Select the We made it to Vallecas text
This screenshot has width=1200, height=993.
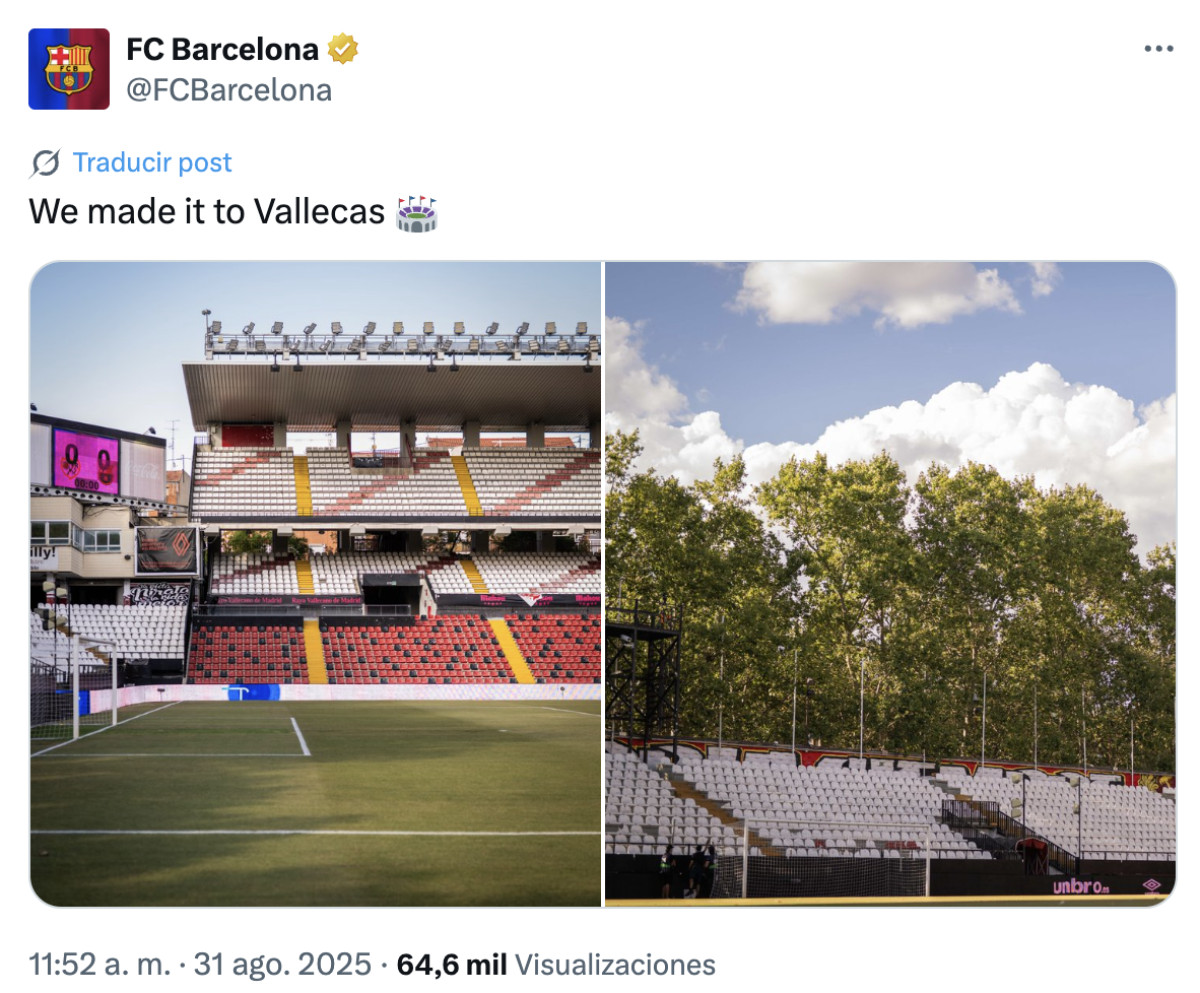tap(207, 212)
